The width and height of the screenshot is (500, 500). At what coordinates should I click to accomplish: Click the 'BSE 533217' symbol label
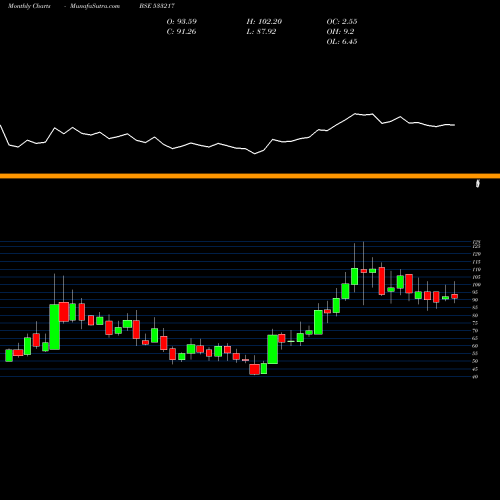(x=157, y=6)
